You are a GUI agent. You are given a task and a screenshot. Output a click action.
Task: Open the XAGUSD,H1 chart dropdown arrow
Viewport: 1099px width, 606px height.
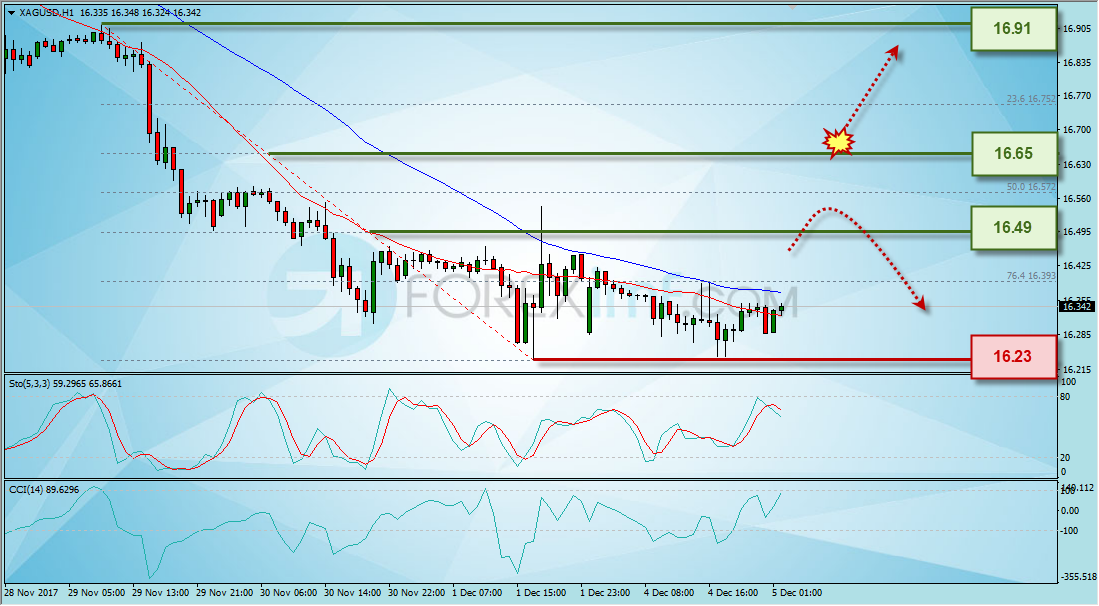(11, 13)
